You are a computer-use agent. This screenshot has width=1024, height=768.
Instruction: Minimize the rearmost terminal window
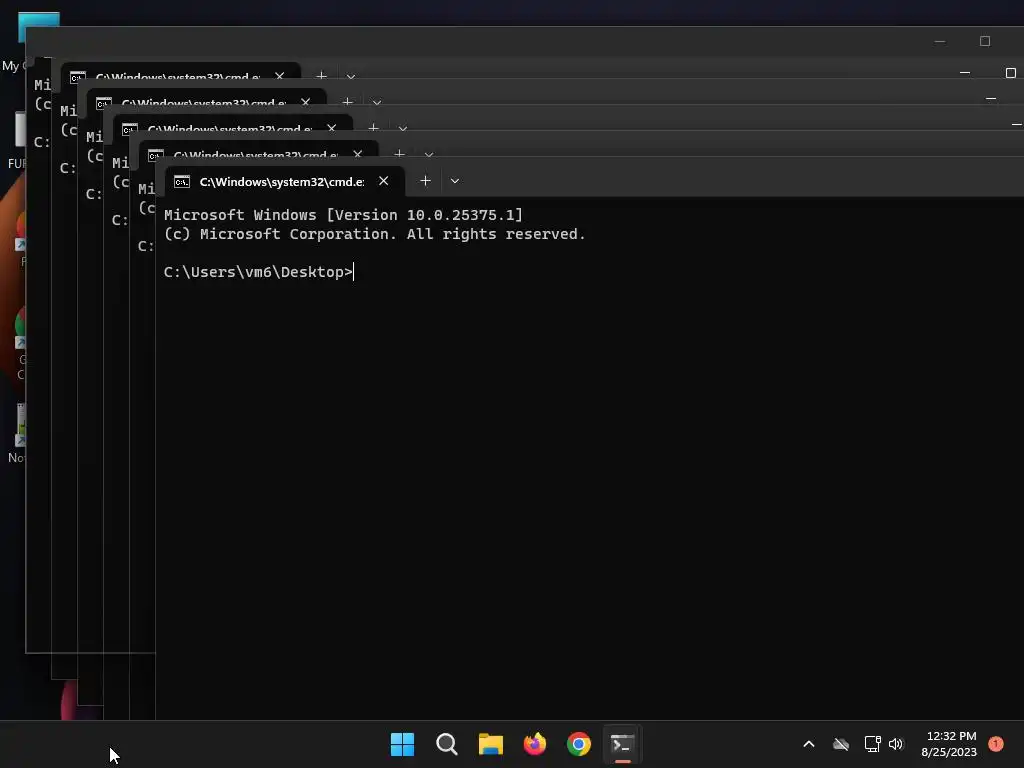coord(940,41)
